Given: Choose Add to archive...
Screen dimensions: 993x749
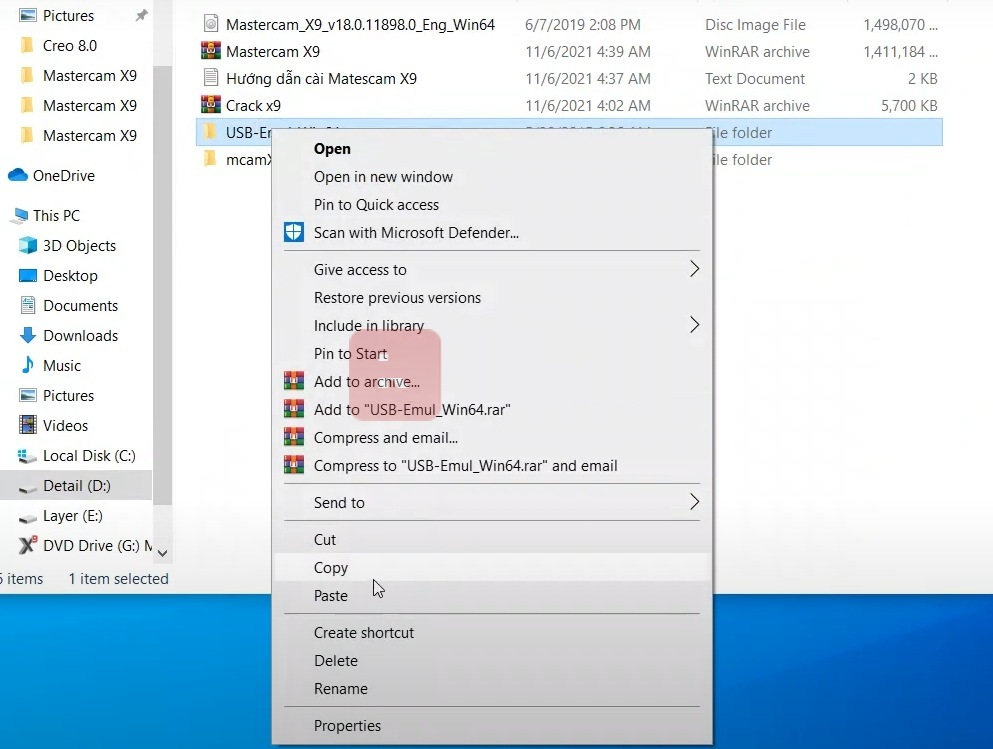Looking at the screenshot, I should [367, 381].
